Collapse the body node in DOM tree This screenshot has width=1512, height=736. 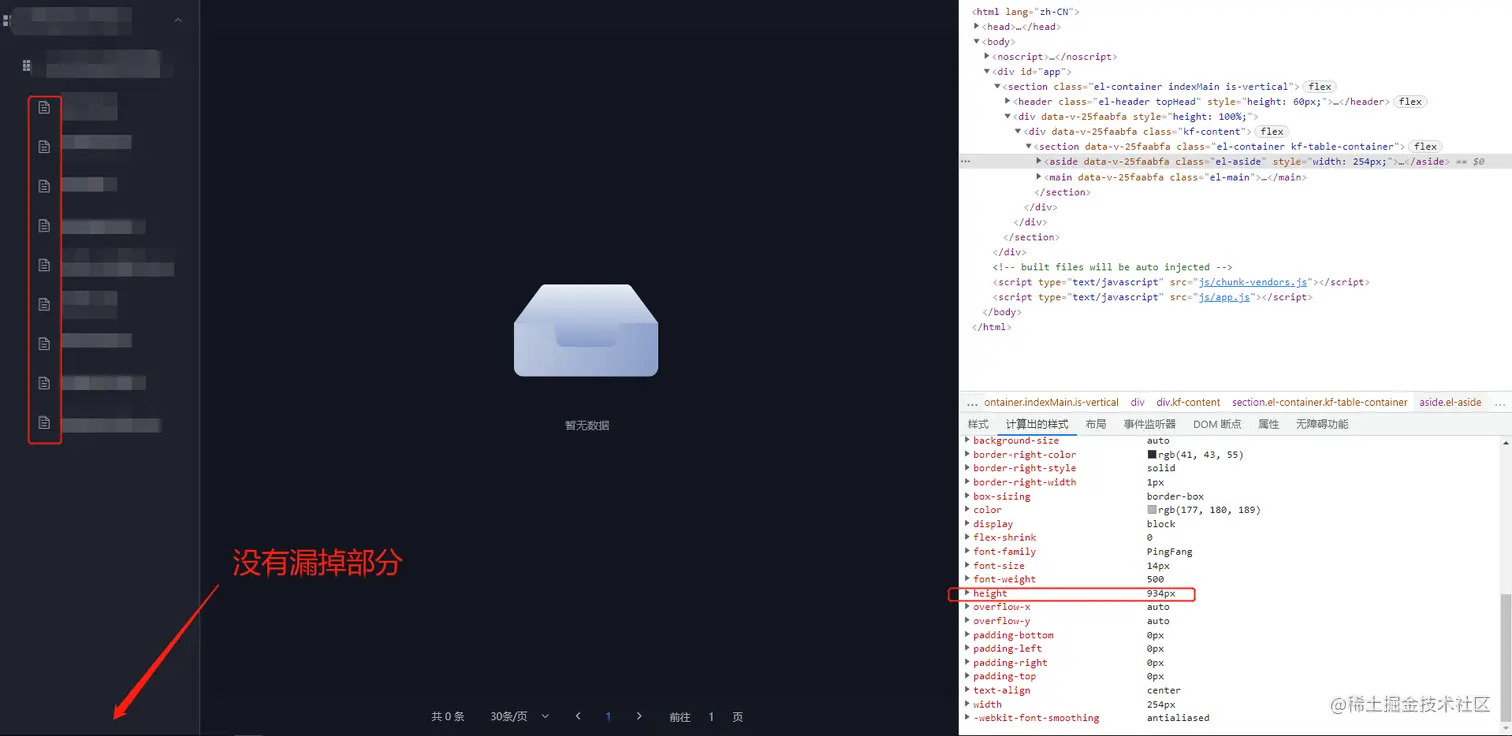coord(977,42)
